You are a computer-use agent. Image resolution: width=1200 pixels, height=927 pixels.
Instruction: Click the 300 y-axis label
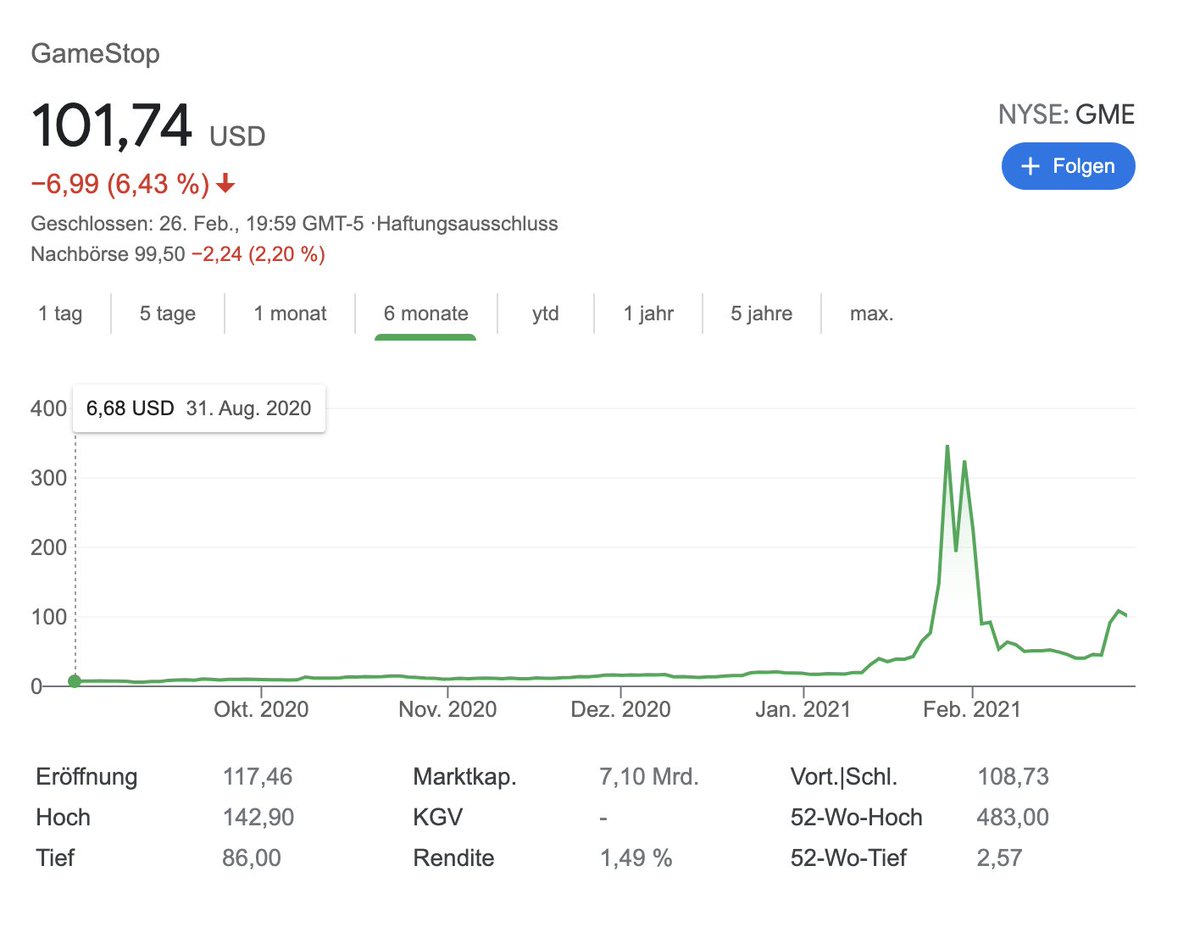pyautogui.click(x=49, y=478)
